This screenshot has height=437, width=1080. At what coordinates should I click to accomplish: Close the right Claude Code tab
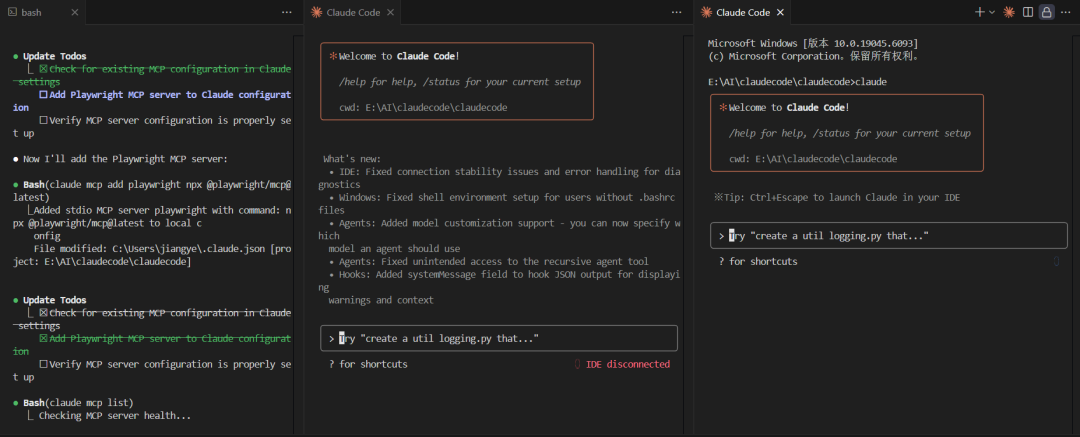(780, 12)
